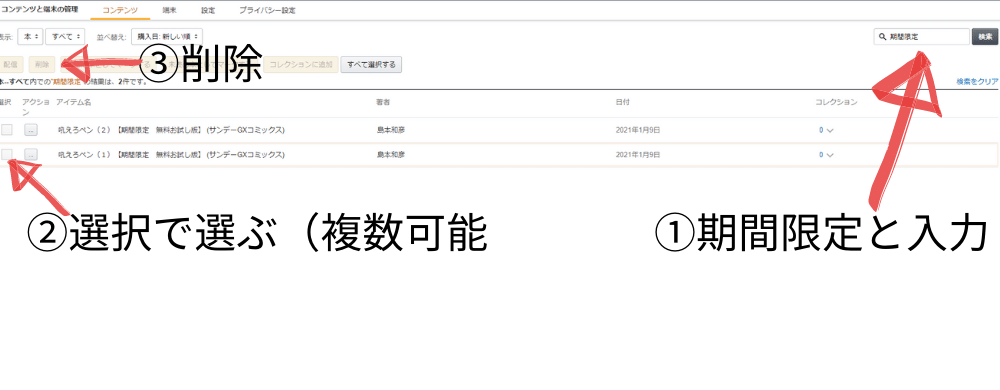Image resolution: width=1000 pixels, height=390 pixels.
Task: Open the 購入日: 新しい順 sort dropdown
Action: point(167,37)
